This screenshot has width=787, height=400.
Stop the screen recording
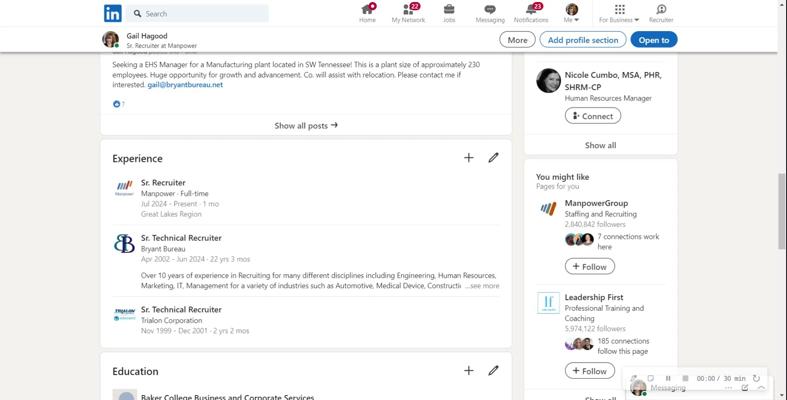tap(685, 378)
